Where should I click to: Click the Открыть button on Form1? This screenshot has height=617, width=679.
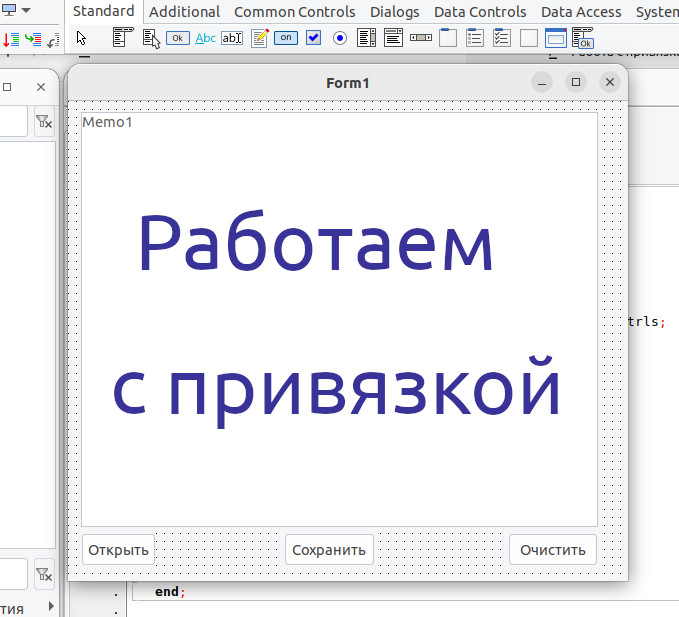coord(118,550)
